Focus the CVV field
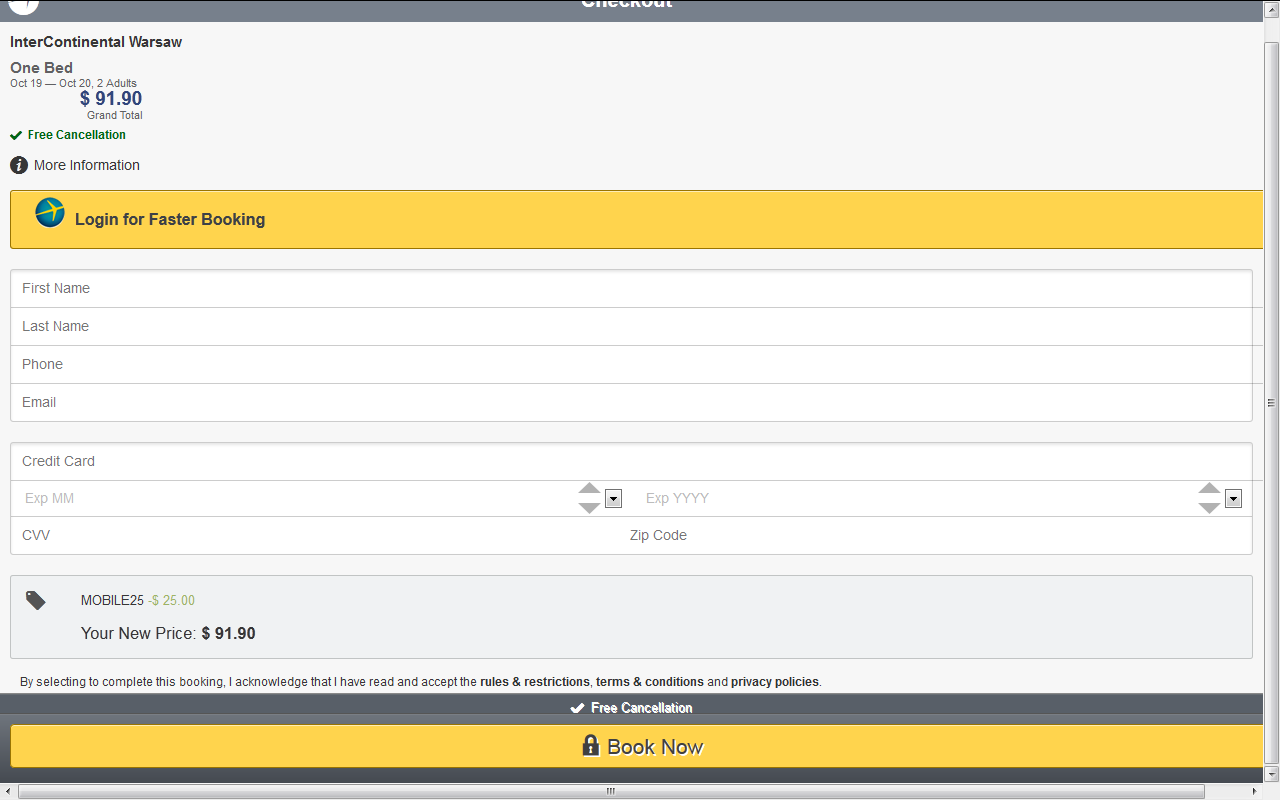 coord(315,535)
